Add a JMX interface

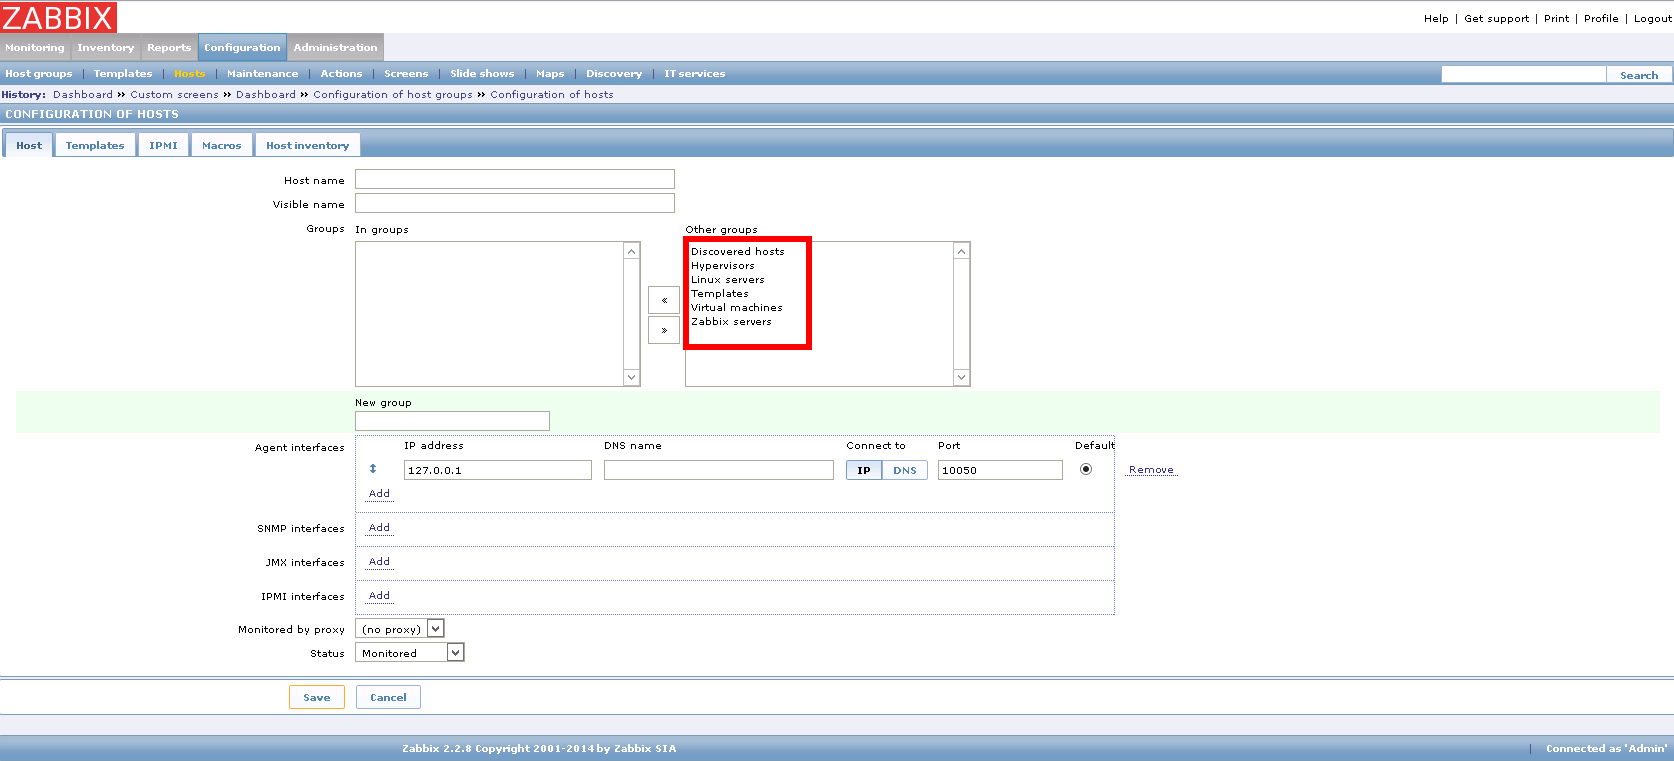click(379, 561)
